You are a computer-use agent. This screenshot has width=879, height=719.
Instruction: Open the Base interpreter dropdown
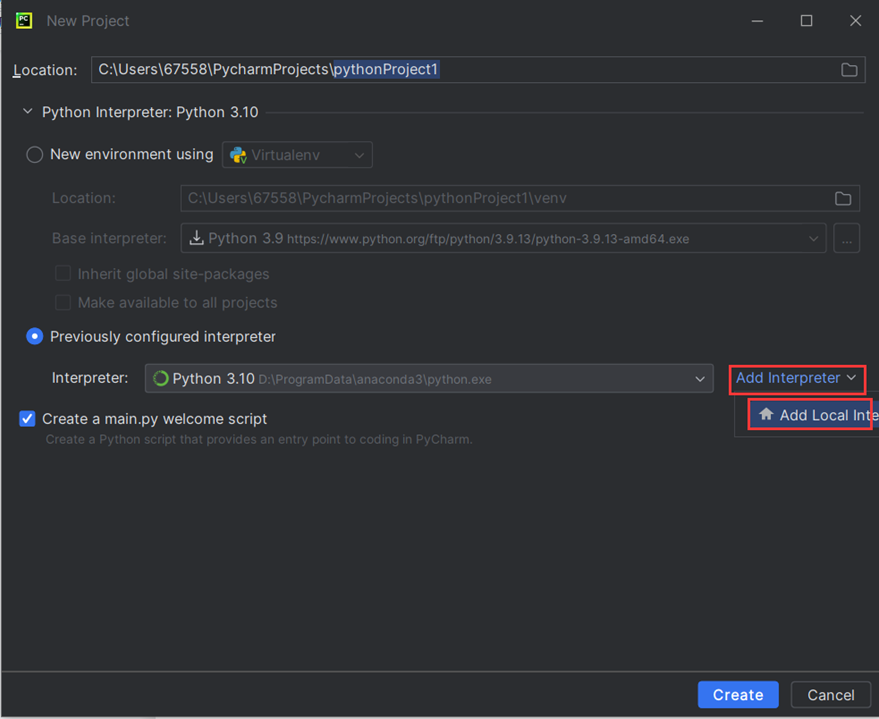click(x=503, y=238)
